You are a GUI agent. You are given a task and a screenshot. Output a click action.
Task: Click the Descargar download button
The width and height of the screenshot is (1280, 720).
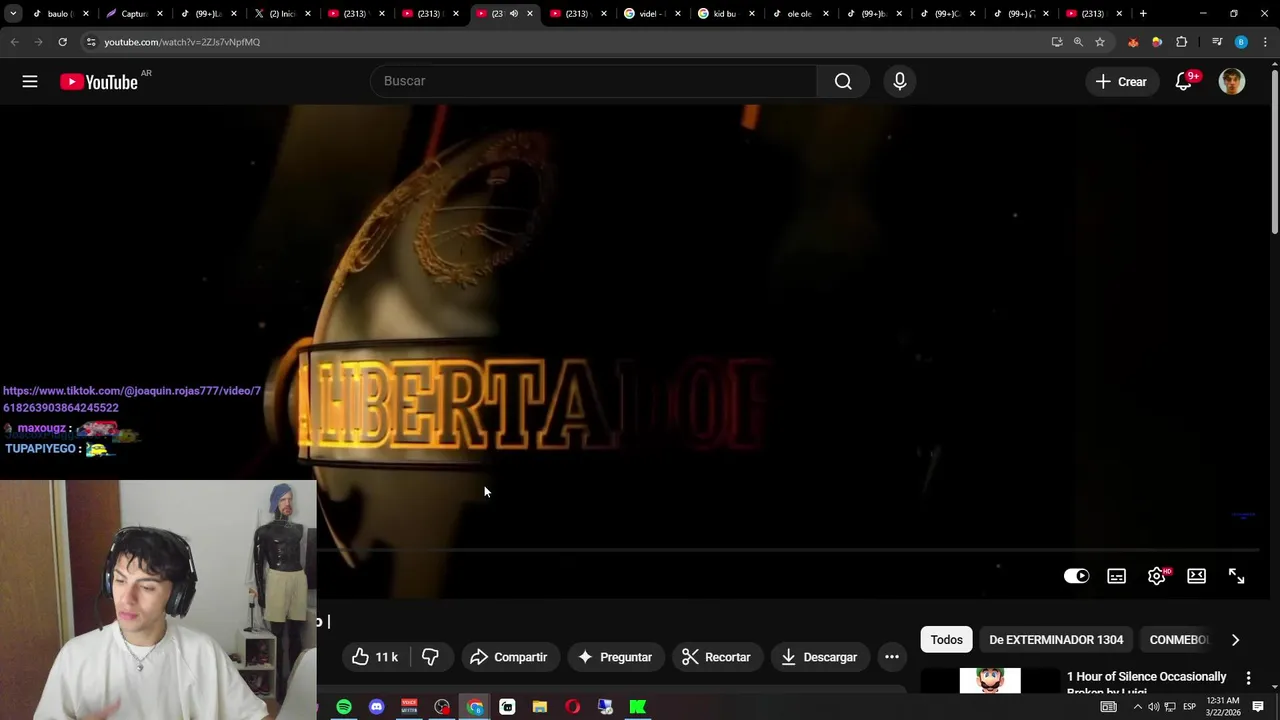pyautogui.click(x=819, y=657)
